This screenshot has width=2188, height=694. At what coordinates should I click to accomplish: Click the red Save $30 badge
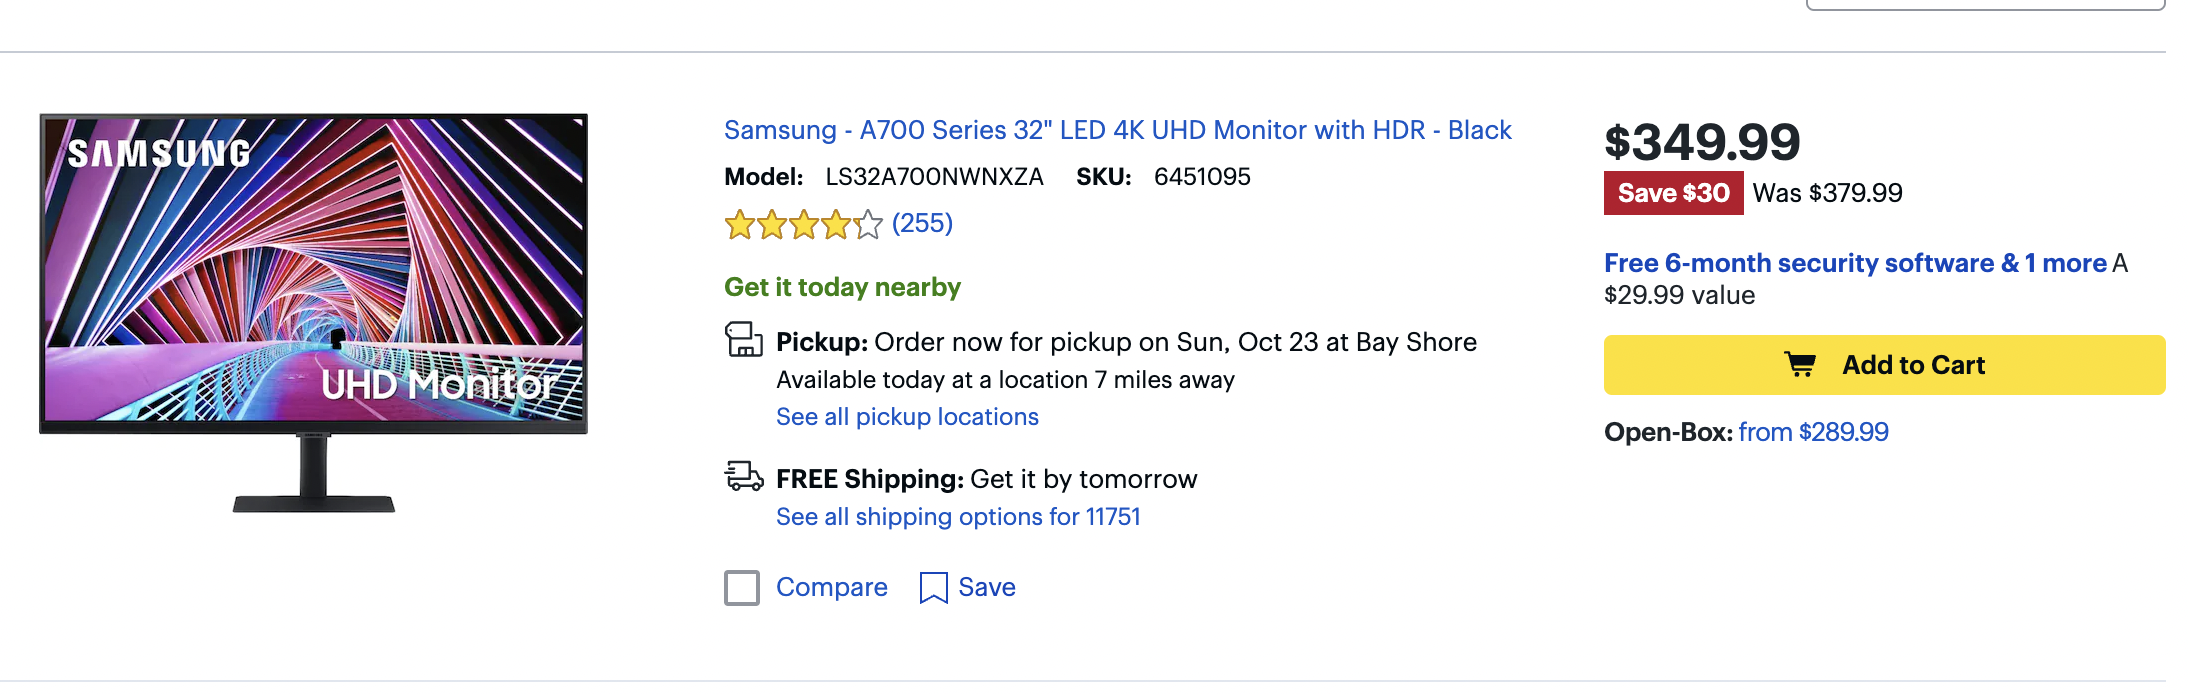tap(1673, 193)
